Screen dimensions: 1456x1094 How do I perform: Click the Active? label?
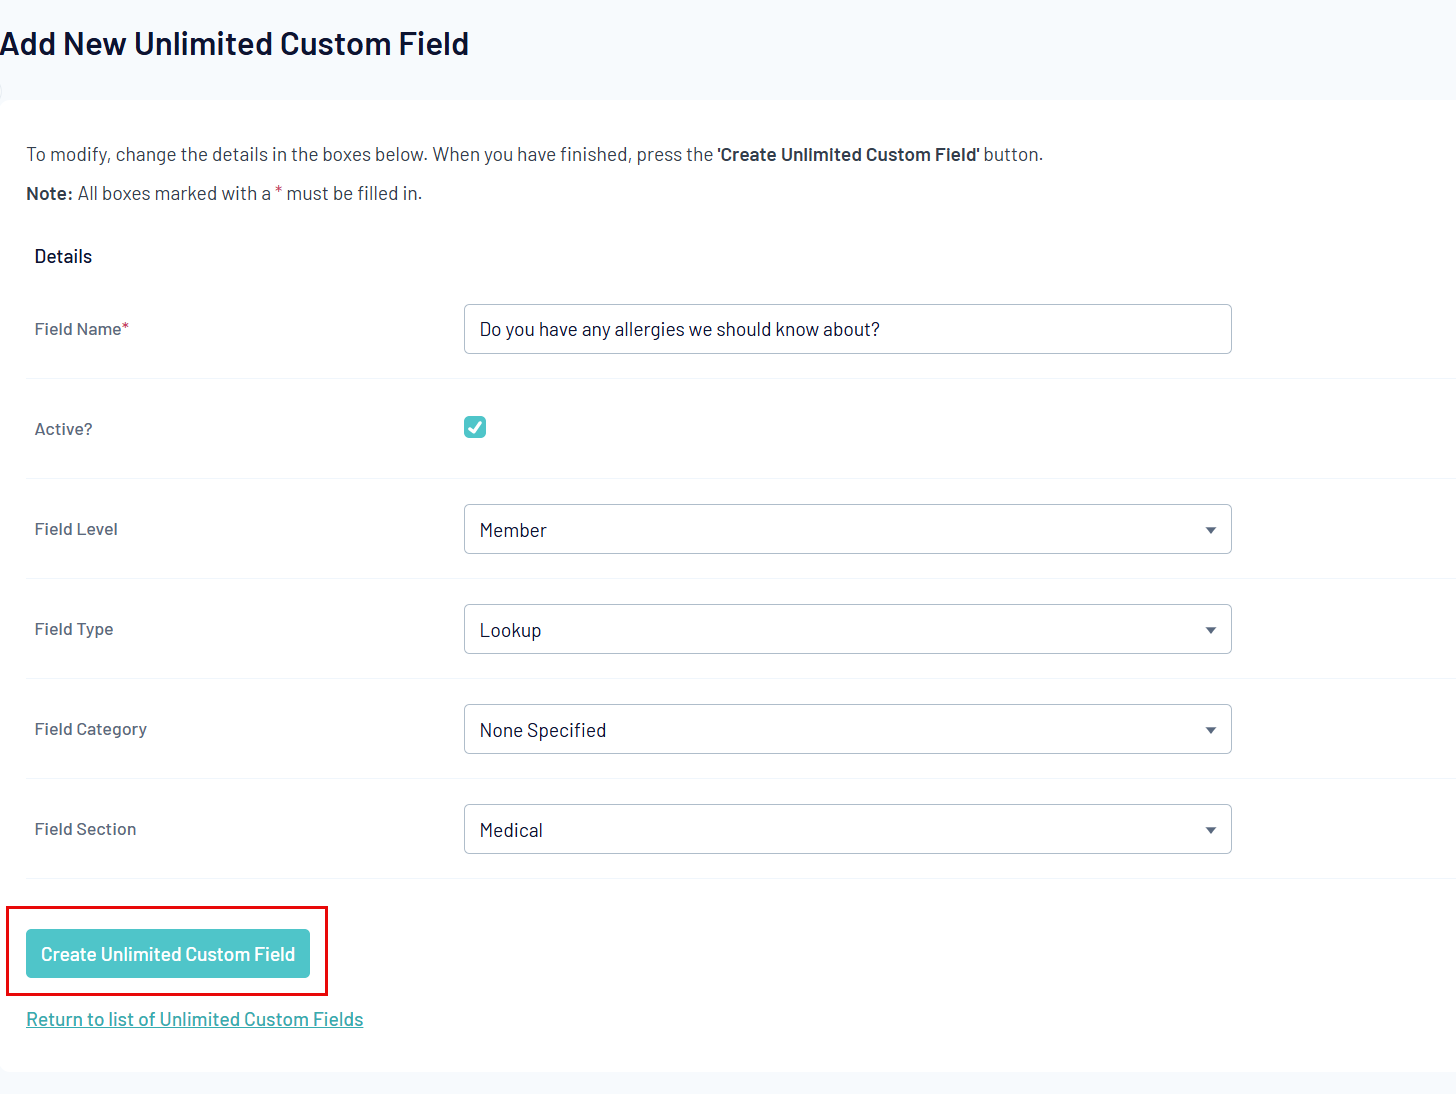pyautogui.click(x=63, y=429)
